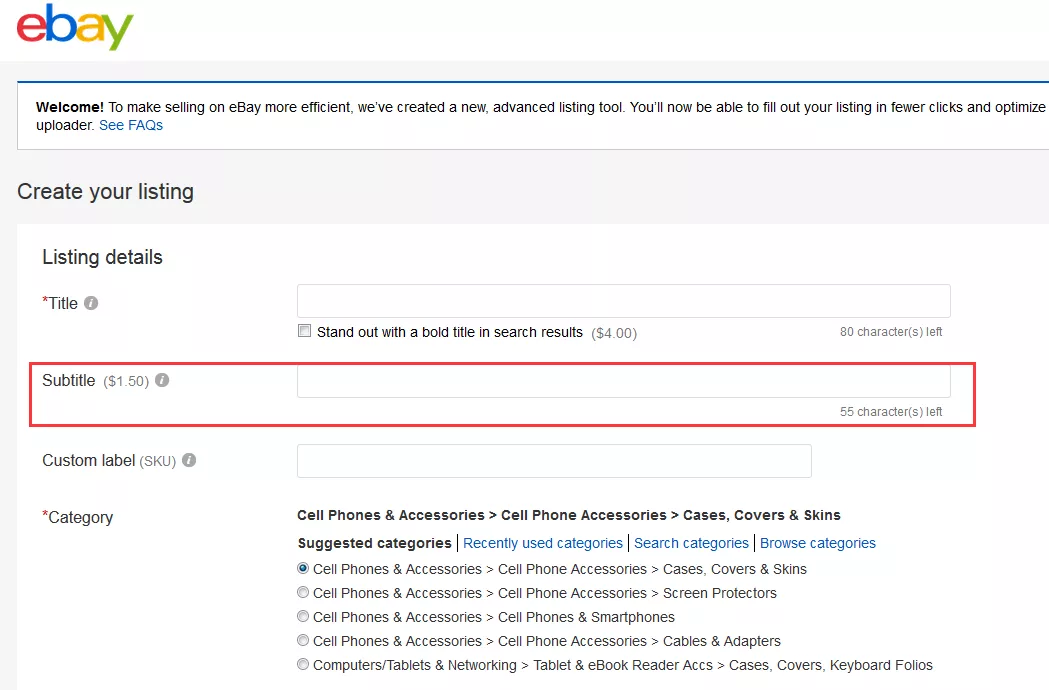This screenshot has height=690, width=1049.
Task: Select Cases, Covers & Skins category radio
Action: point(303,568)
